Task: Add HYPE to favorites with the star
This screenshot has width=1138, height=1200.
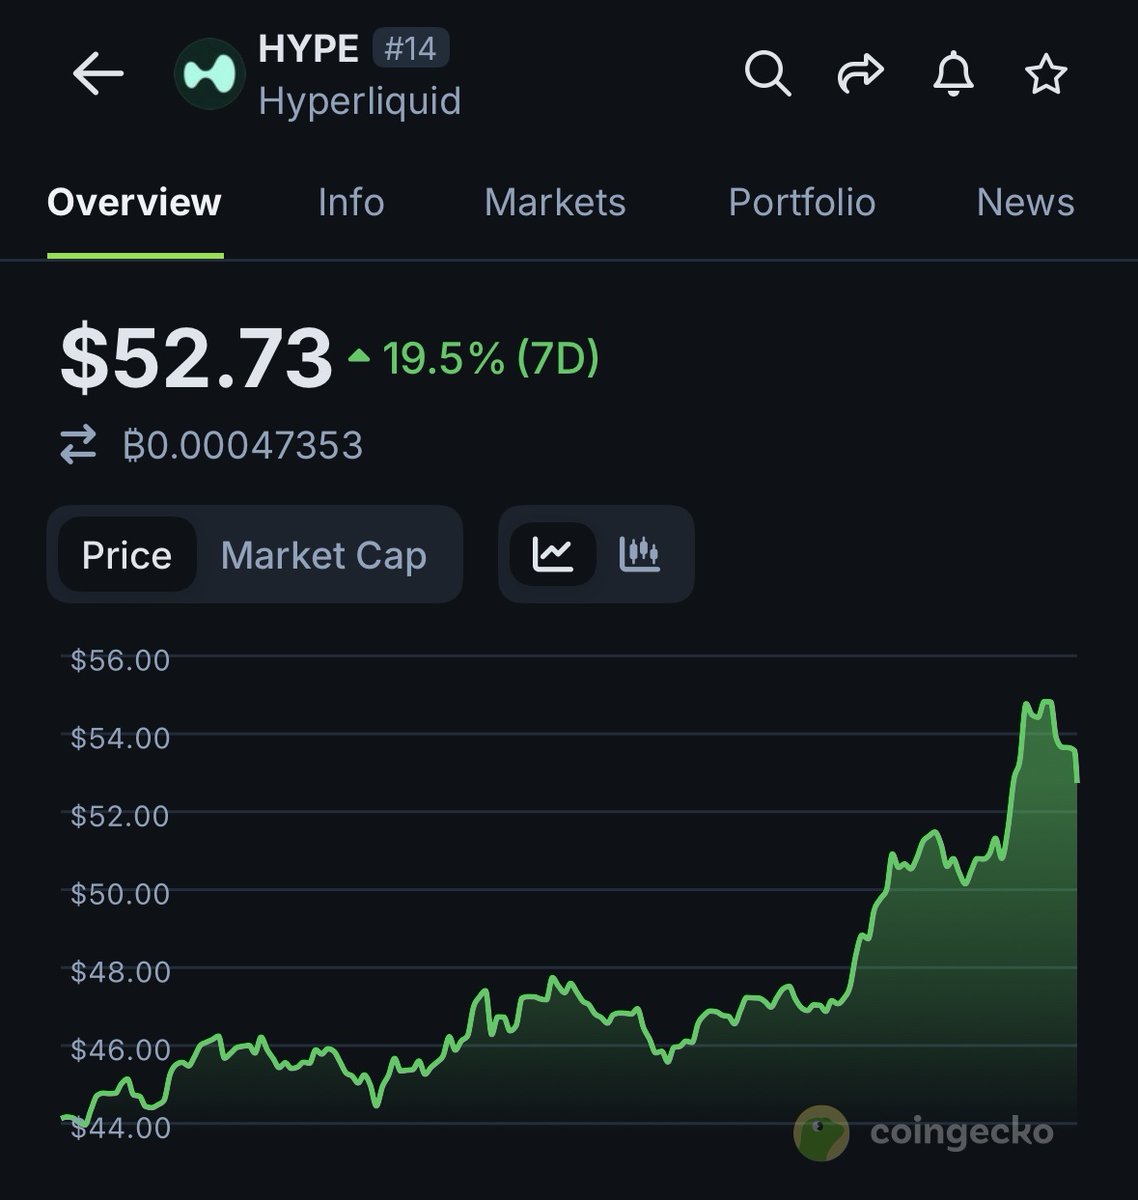Action: (x=1046, y=74)
